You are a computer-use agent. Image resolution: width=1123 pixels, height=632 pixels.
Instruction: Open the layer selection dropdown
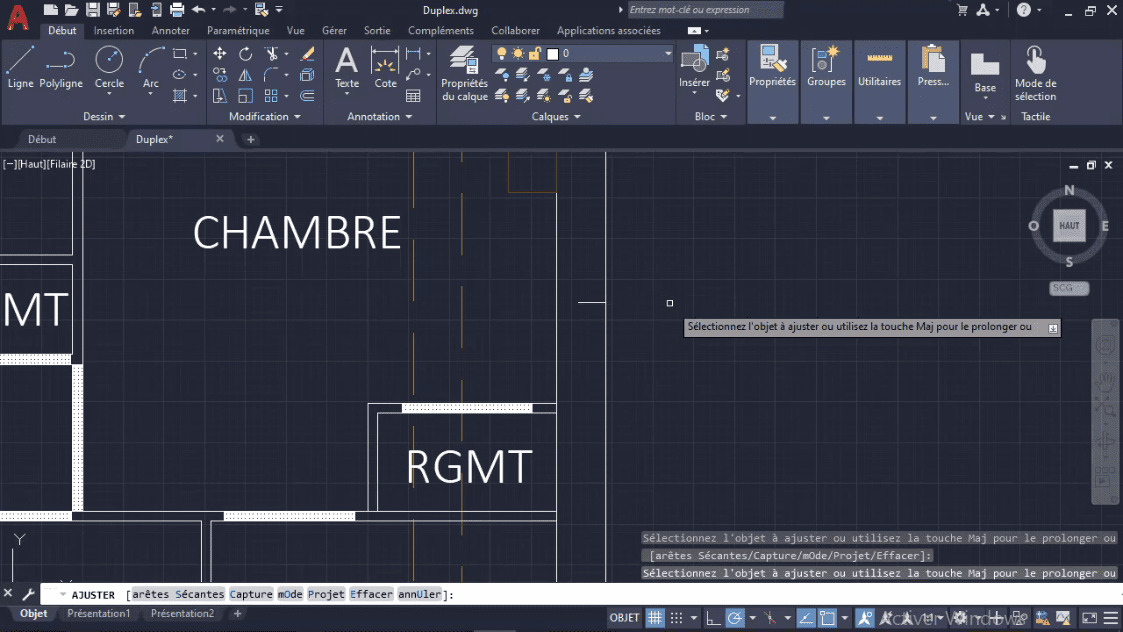[668, 53]
